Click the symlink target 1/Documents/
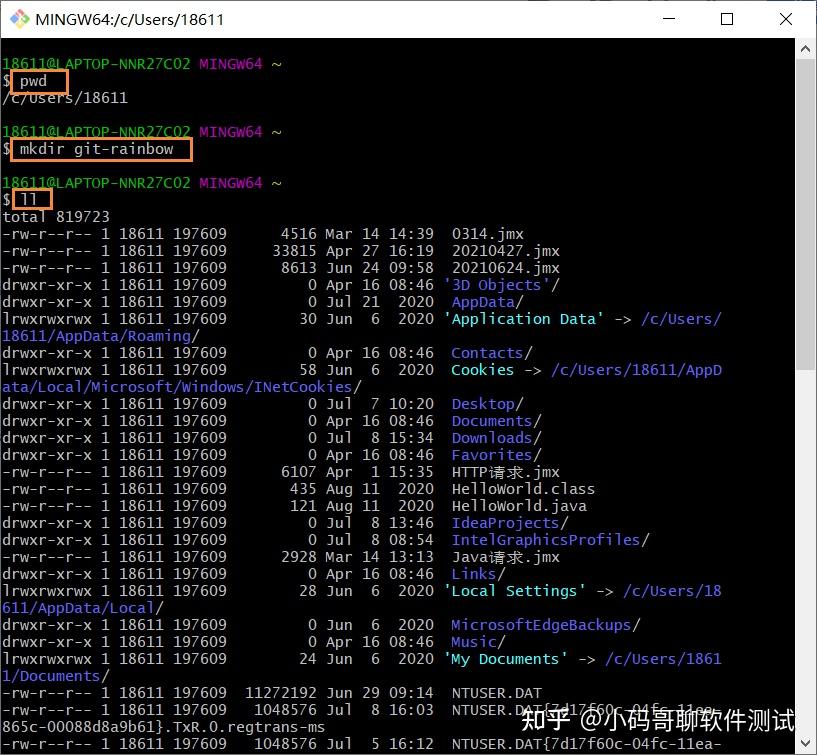The image size is (817, 755). [x=56, y=676]
